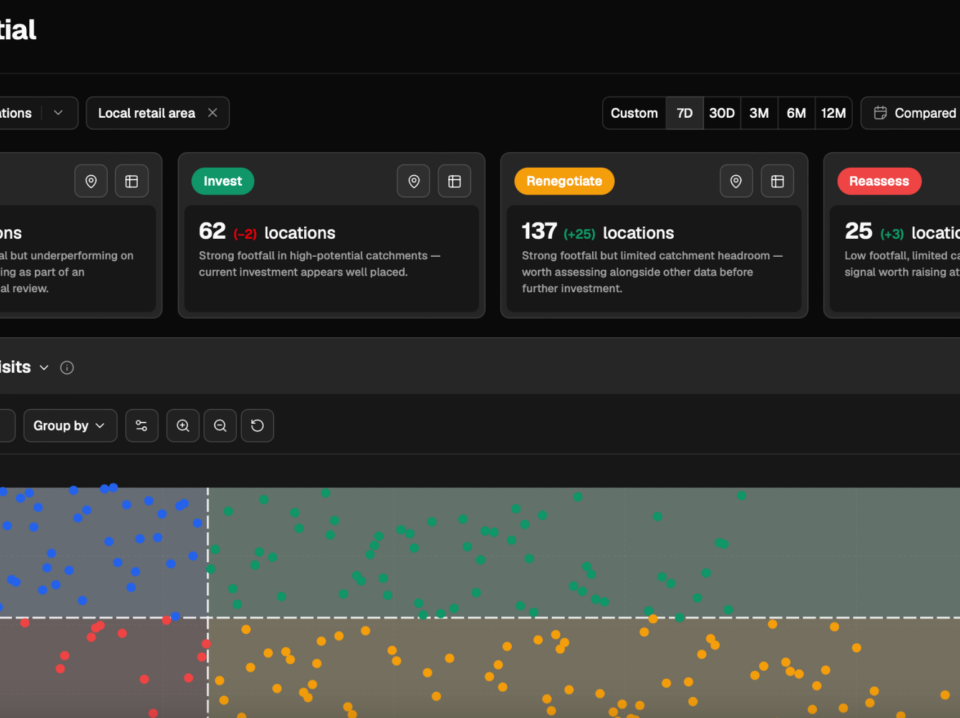Open table view for Invest card
The image size is (960, 718).
(454, 181)
